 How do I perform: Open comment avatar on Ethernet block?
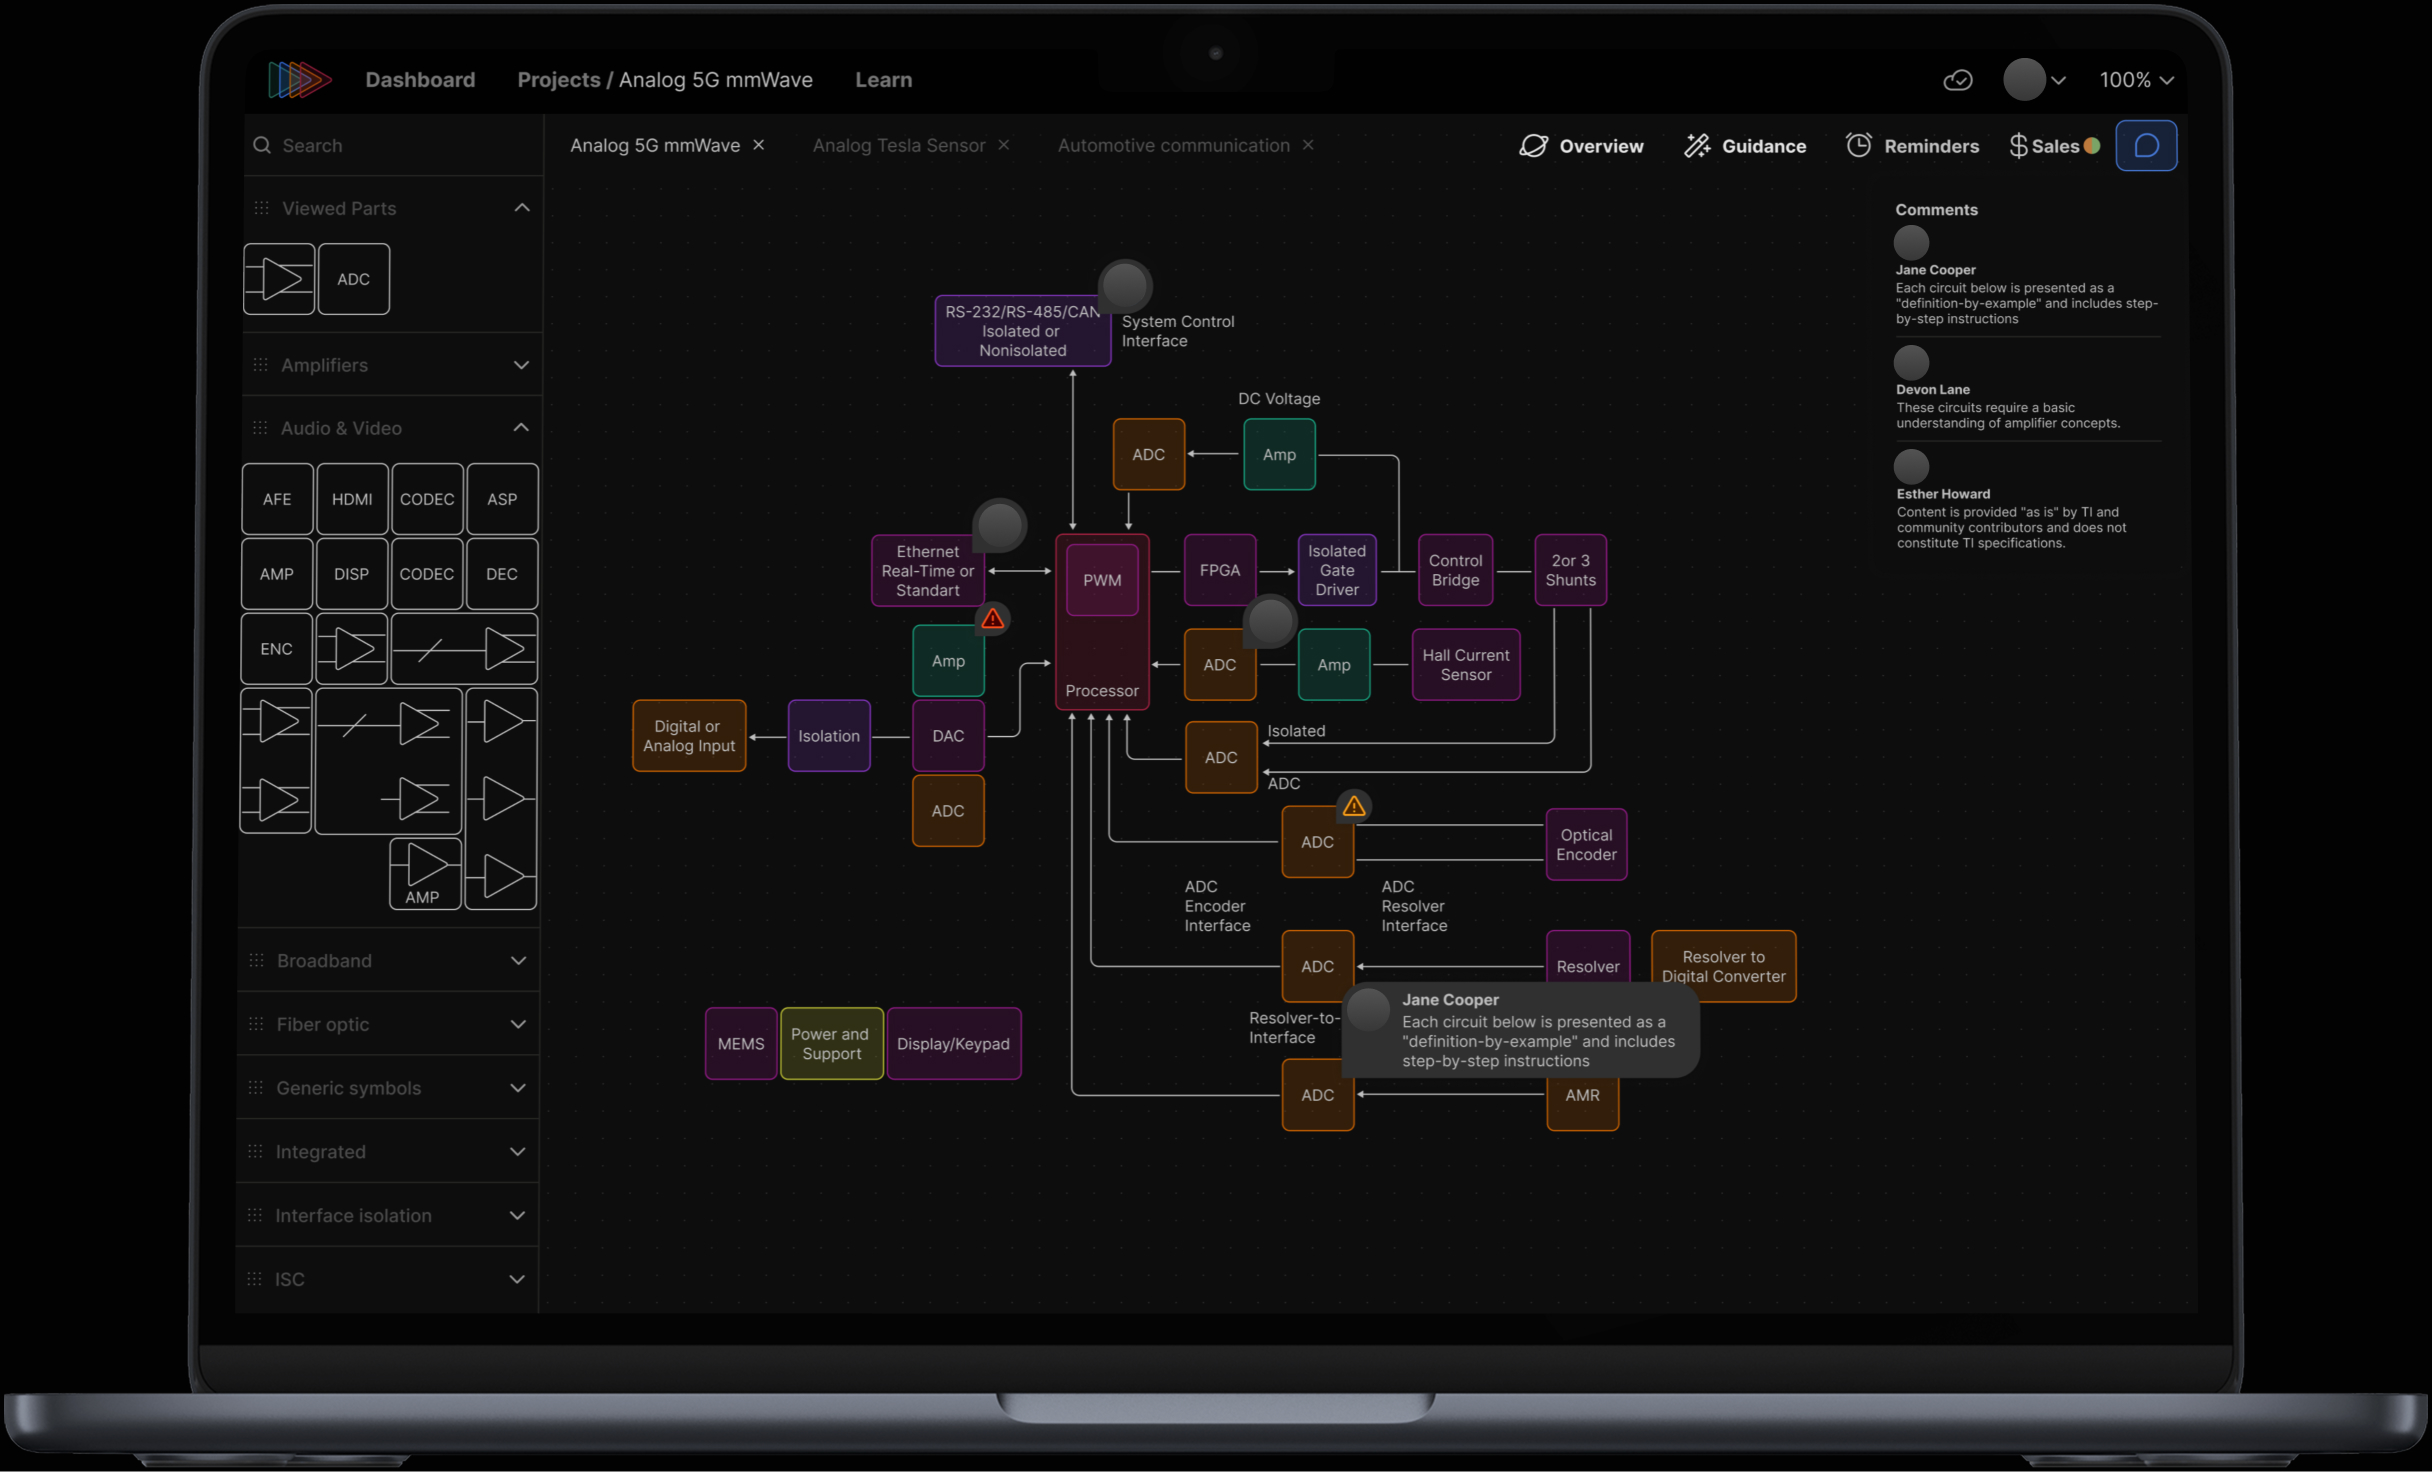tap(999, 524)
